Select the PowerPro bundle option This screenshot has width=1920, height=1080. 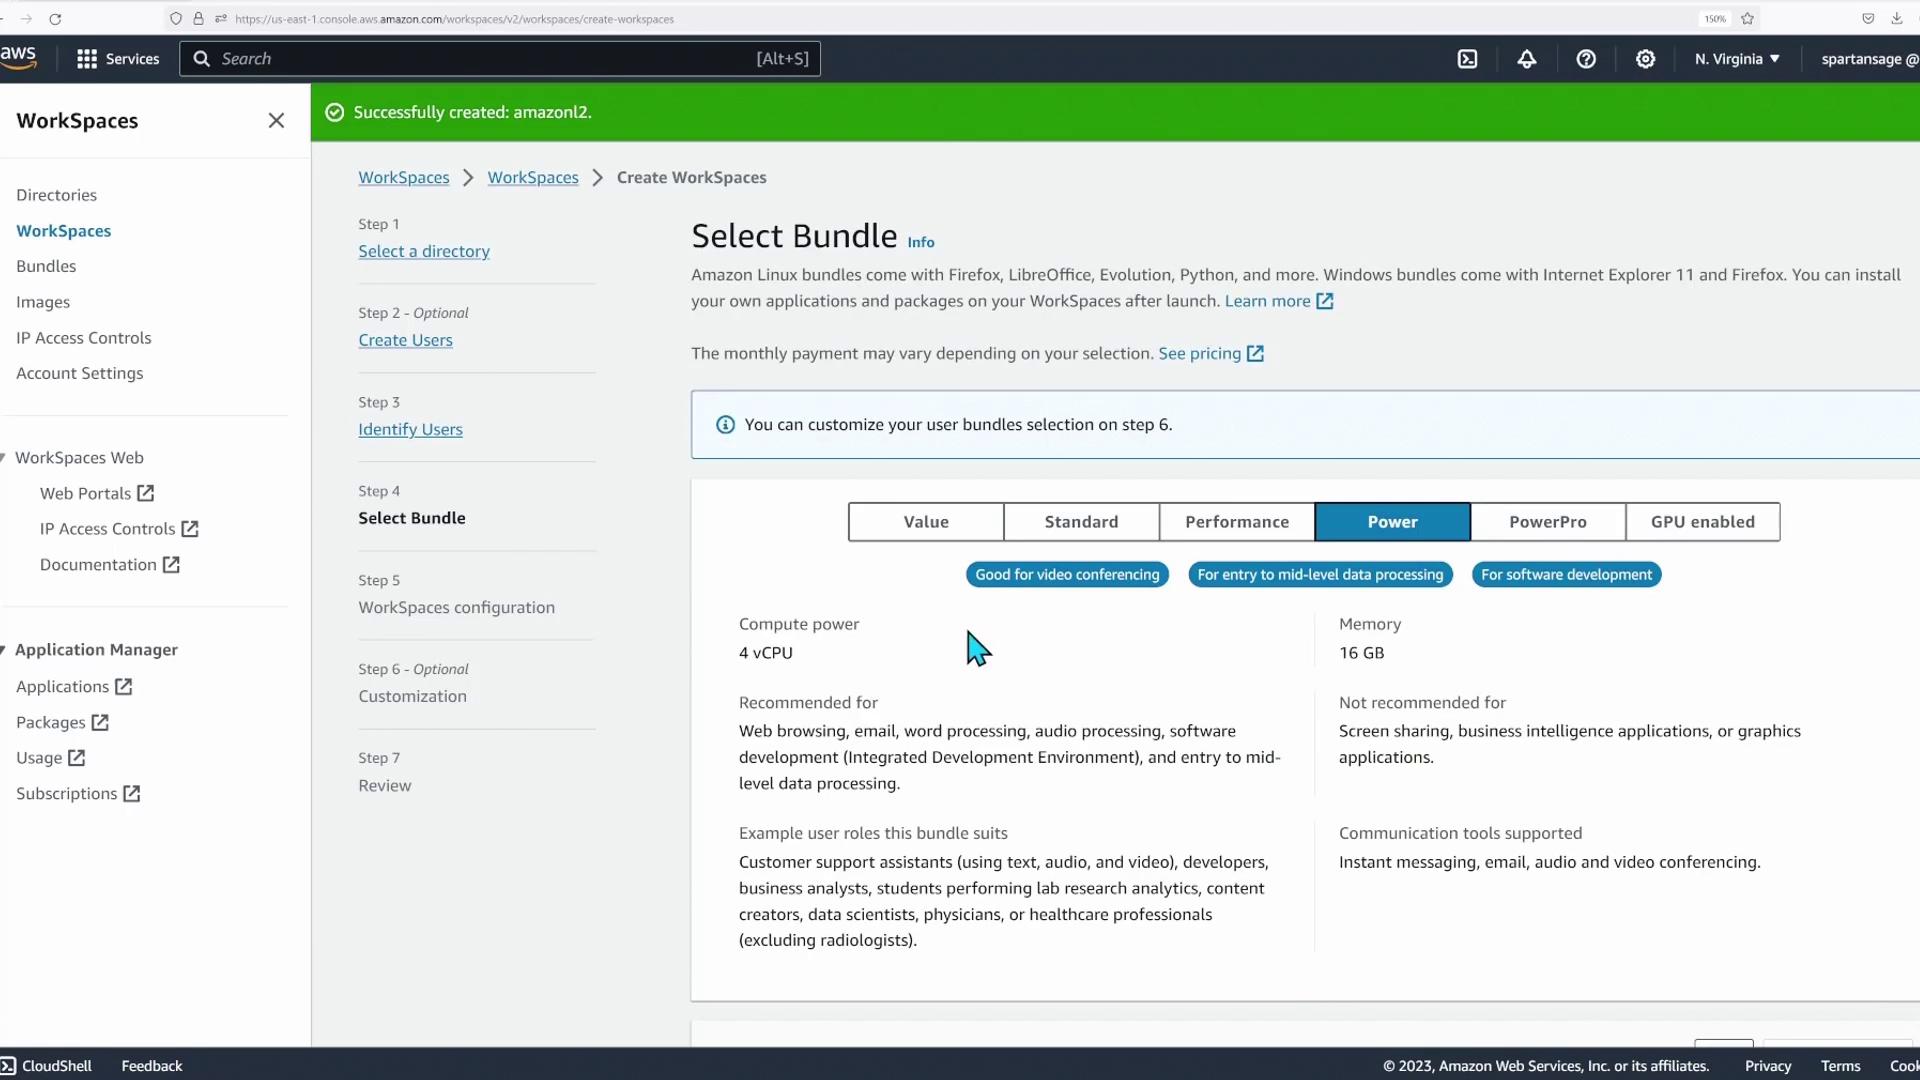(x=1547, y=522)
